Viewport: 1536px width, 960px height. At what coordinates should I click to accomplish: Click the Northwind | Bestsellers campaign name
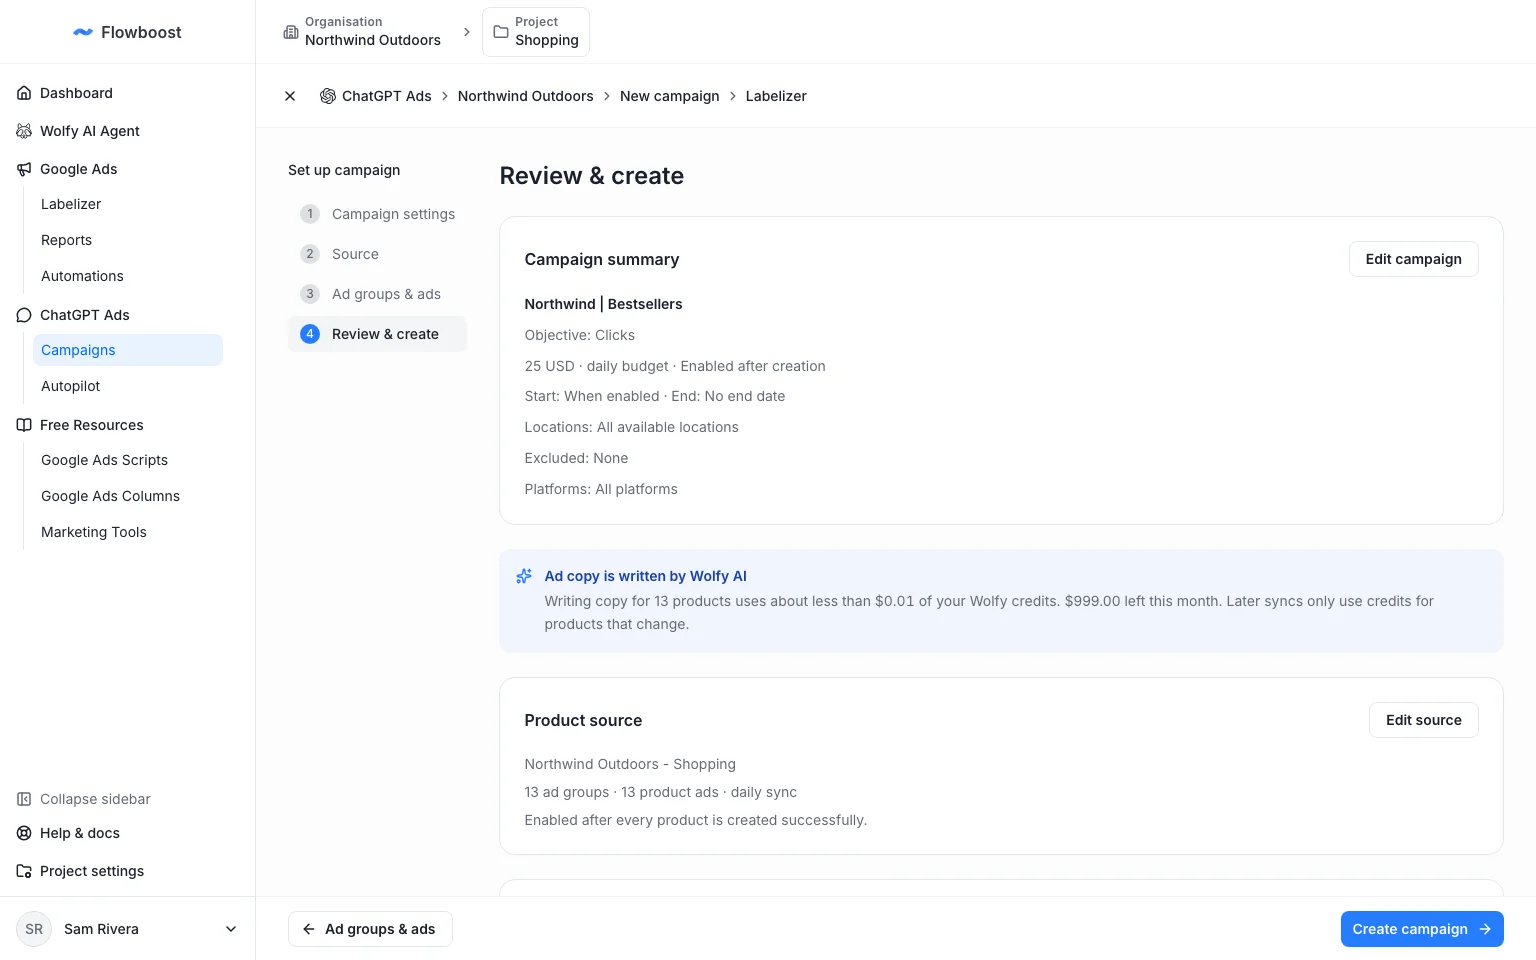(x=603, y=304)
